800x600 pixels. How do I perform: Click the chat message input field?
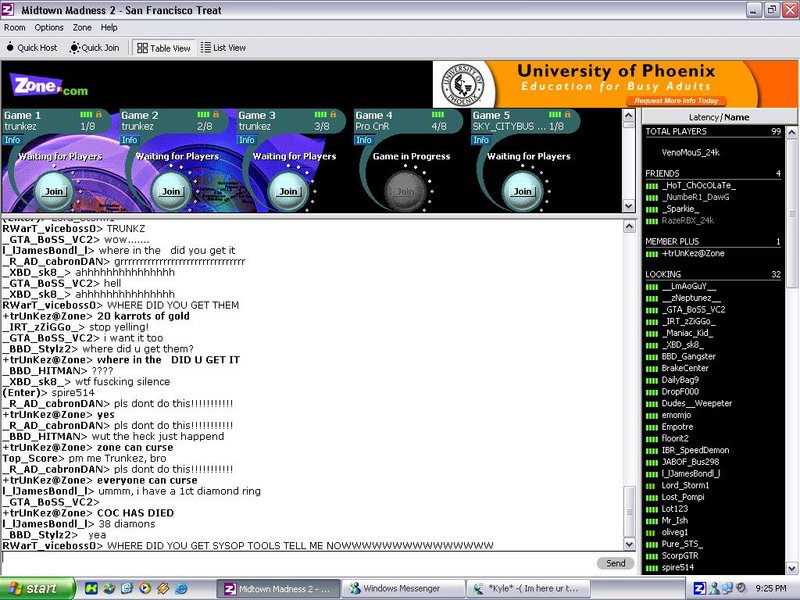(x=298, y=563)
